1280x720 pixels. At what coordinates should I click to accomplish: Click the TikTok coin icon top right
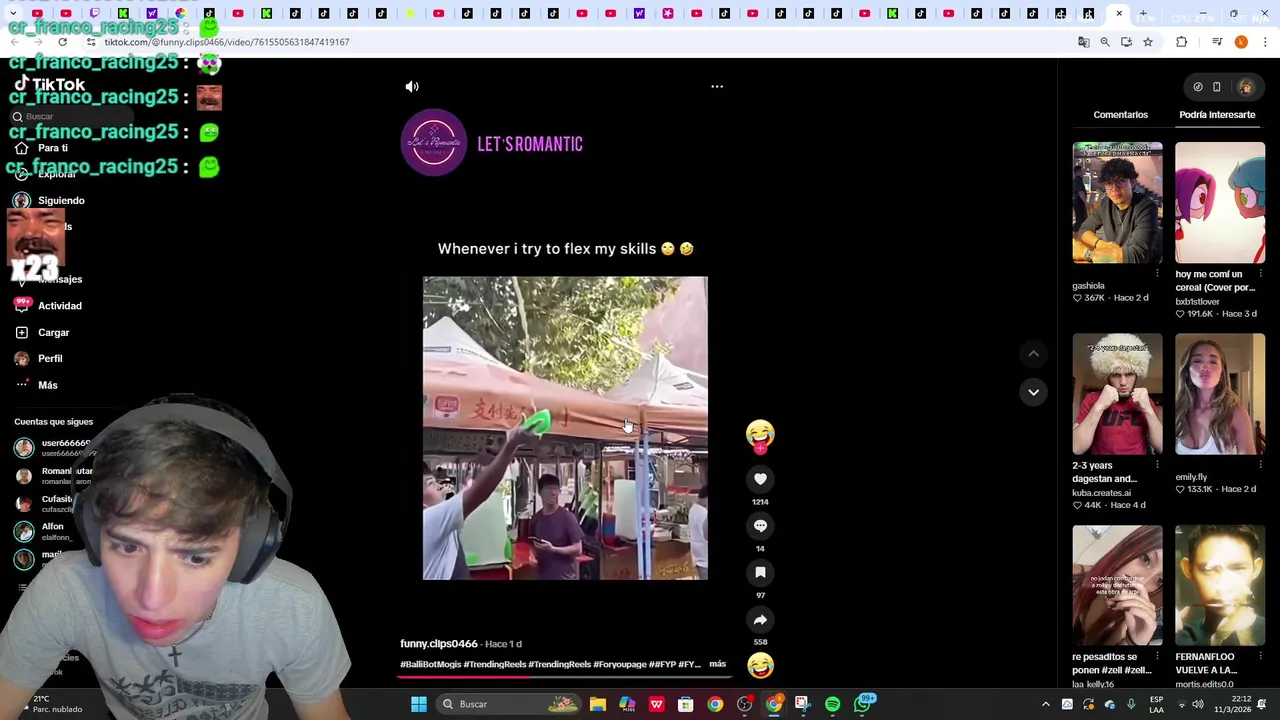pyautogui.click(x=1197, y=87)
